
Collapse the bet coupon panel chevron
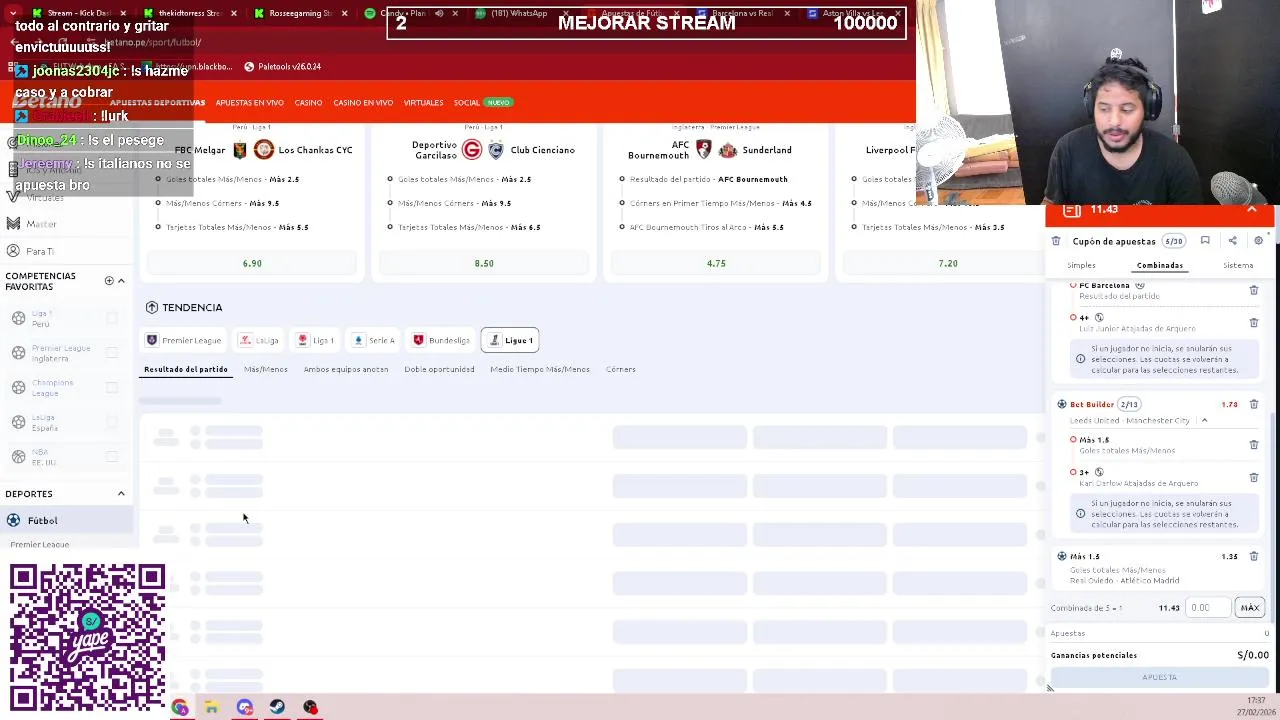click(1252, 209)
